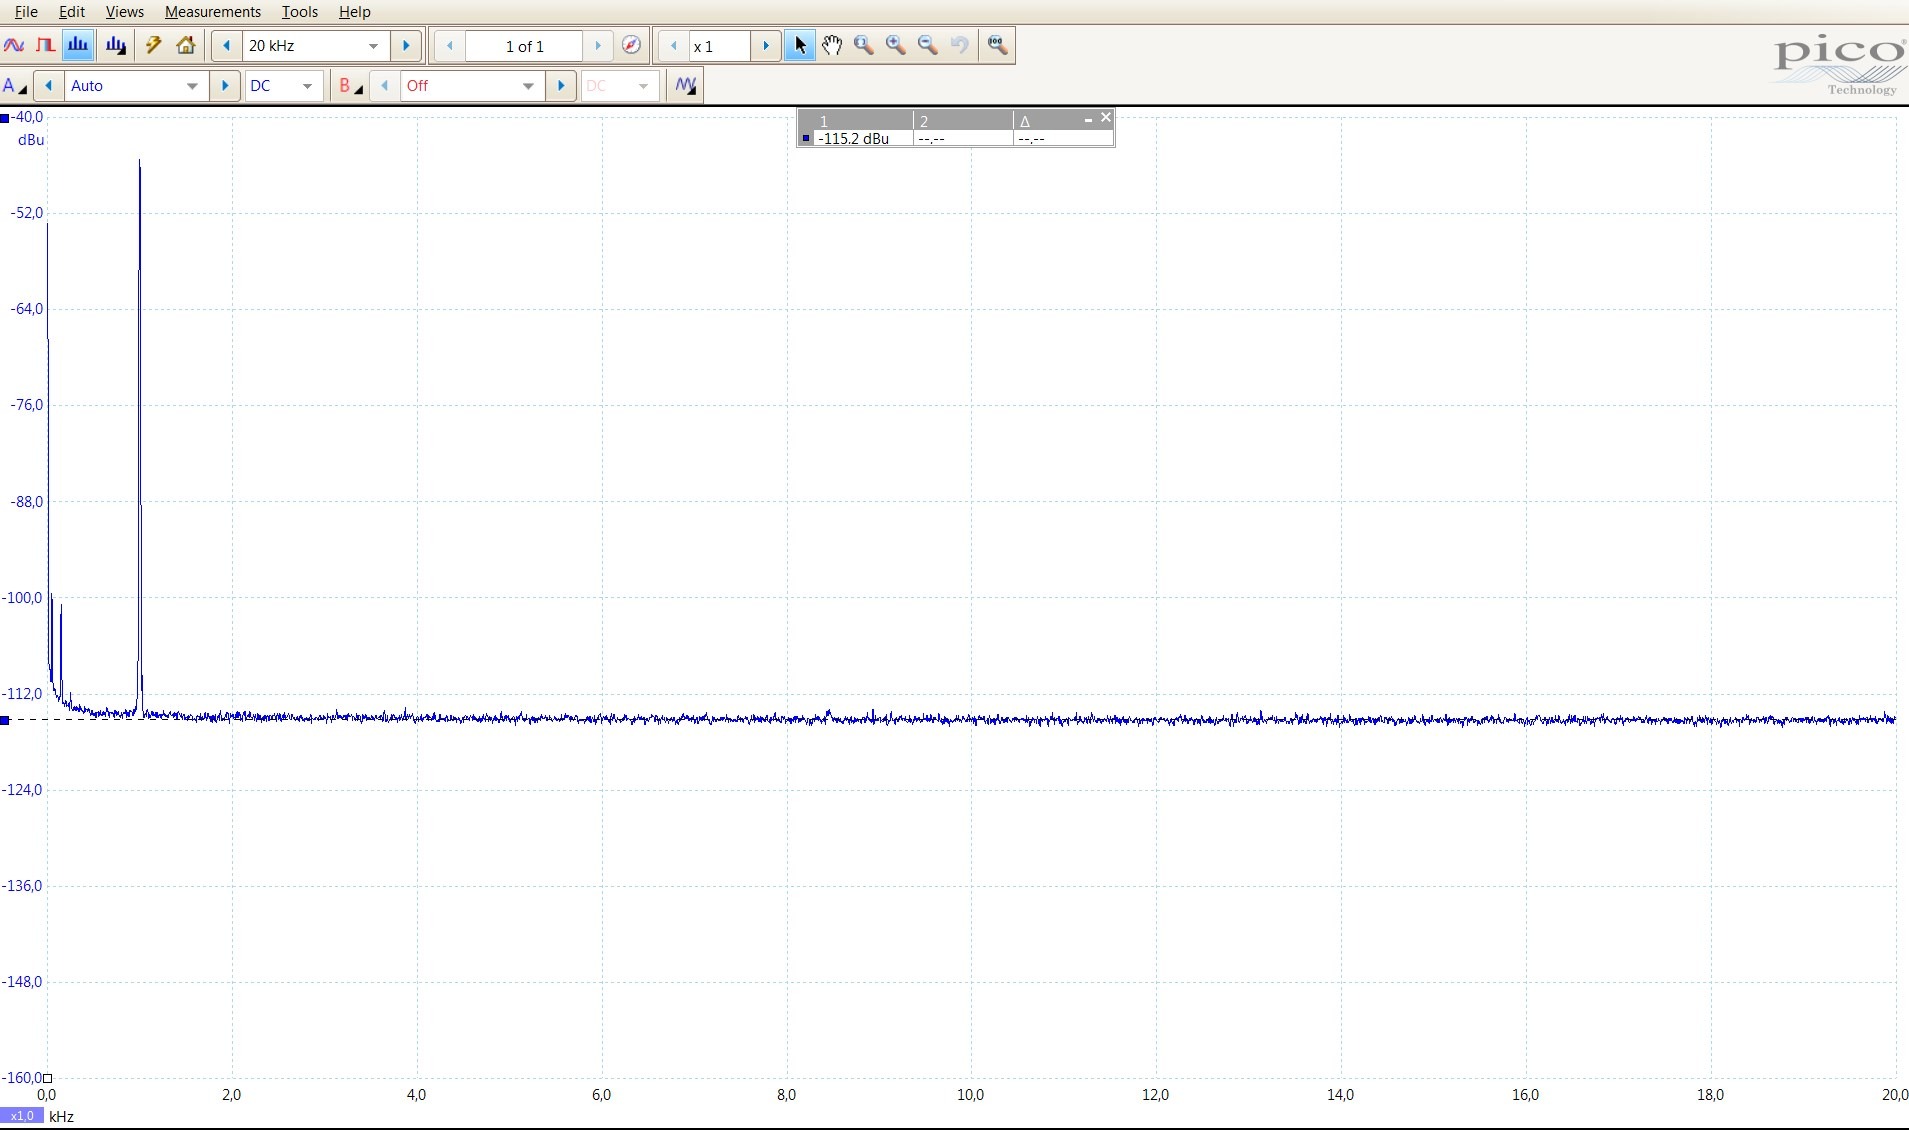Click the kHz axis unit label

[x=61, y=1116]
